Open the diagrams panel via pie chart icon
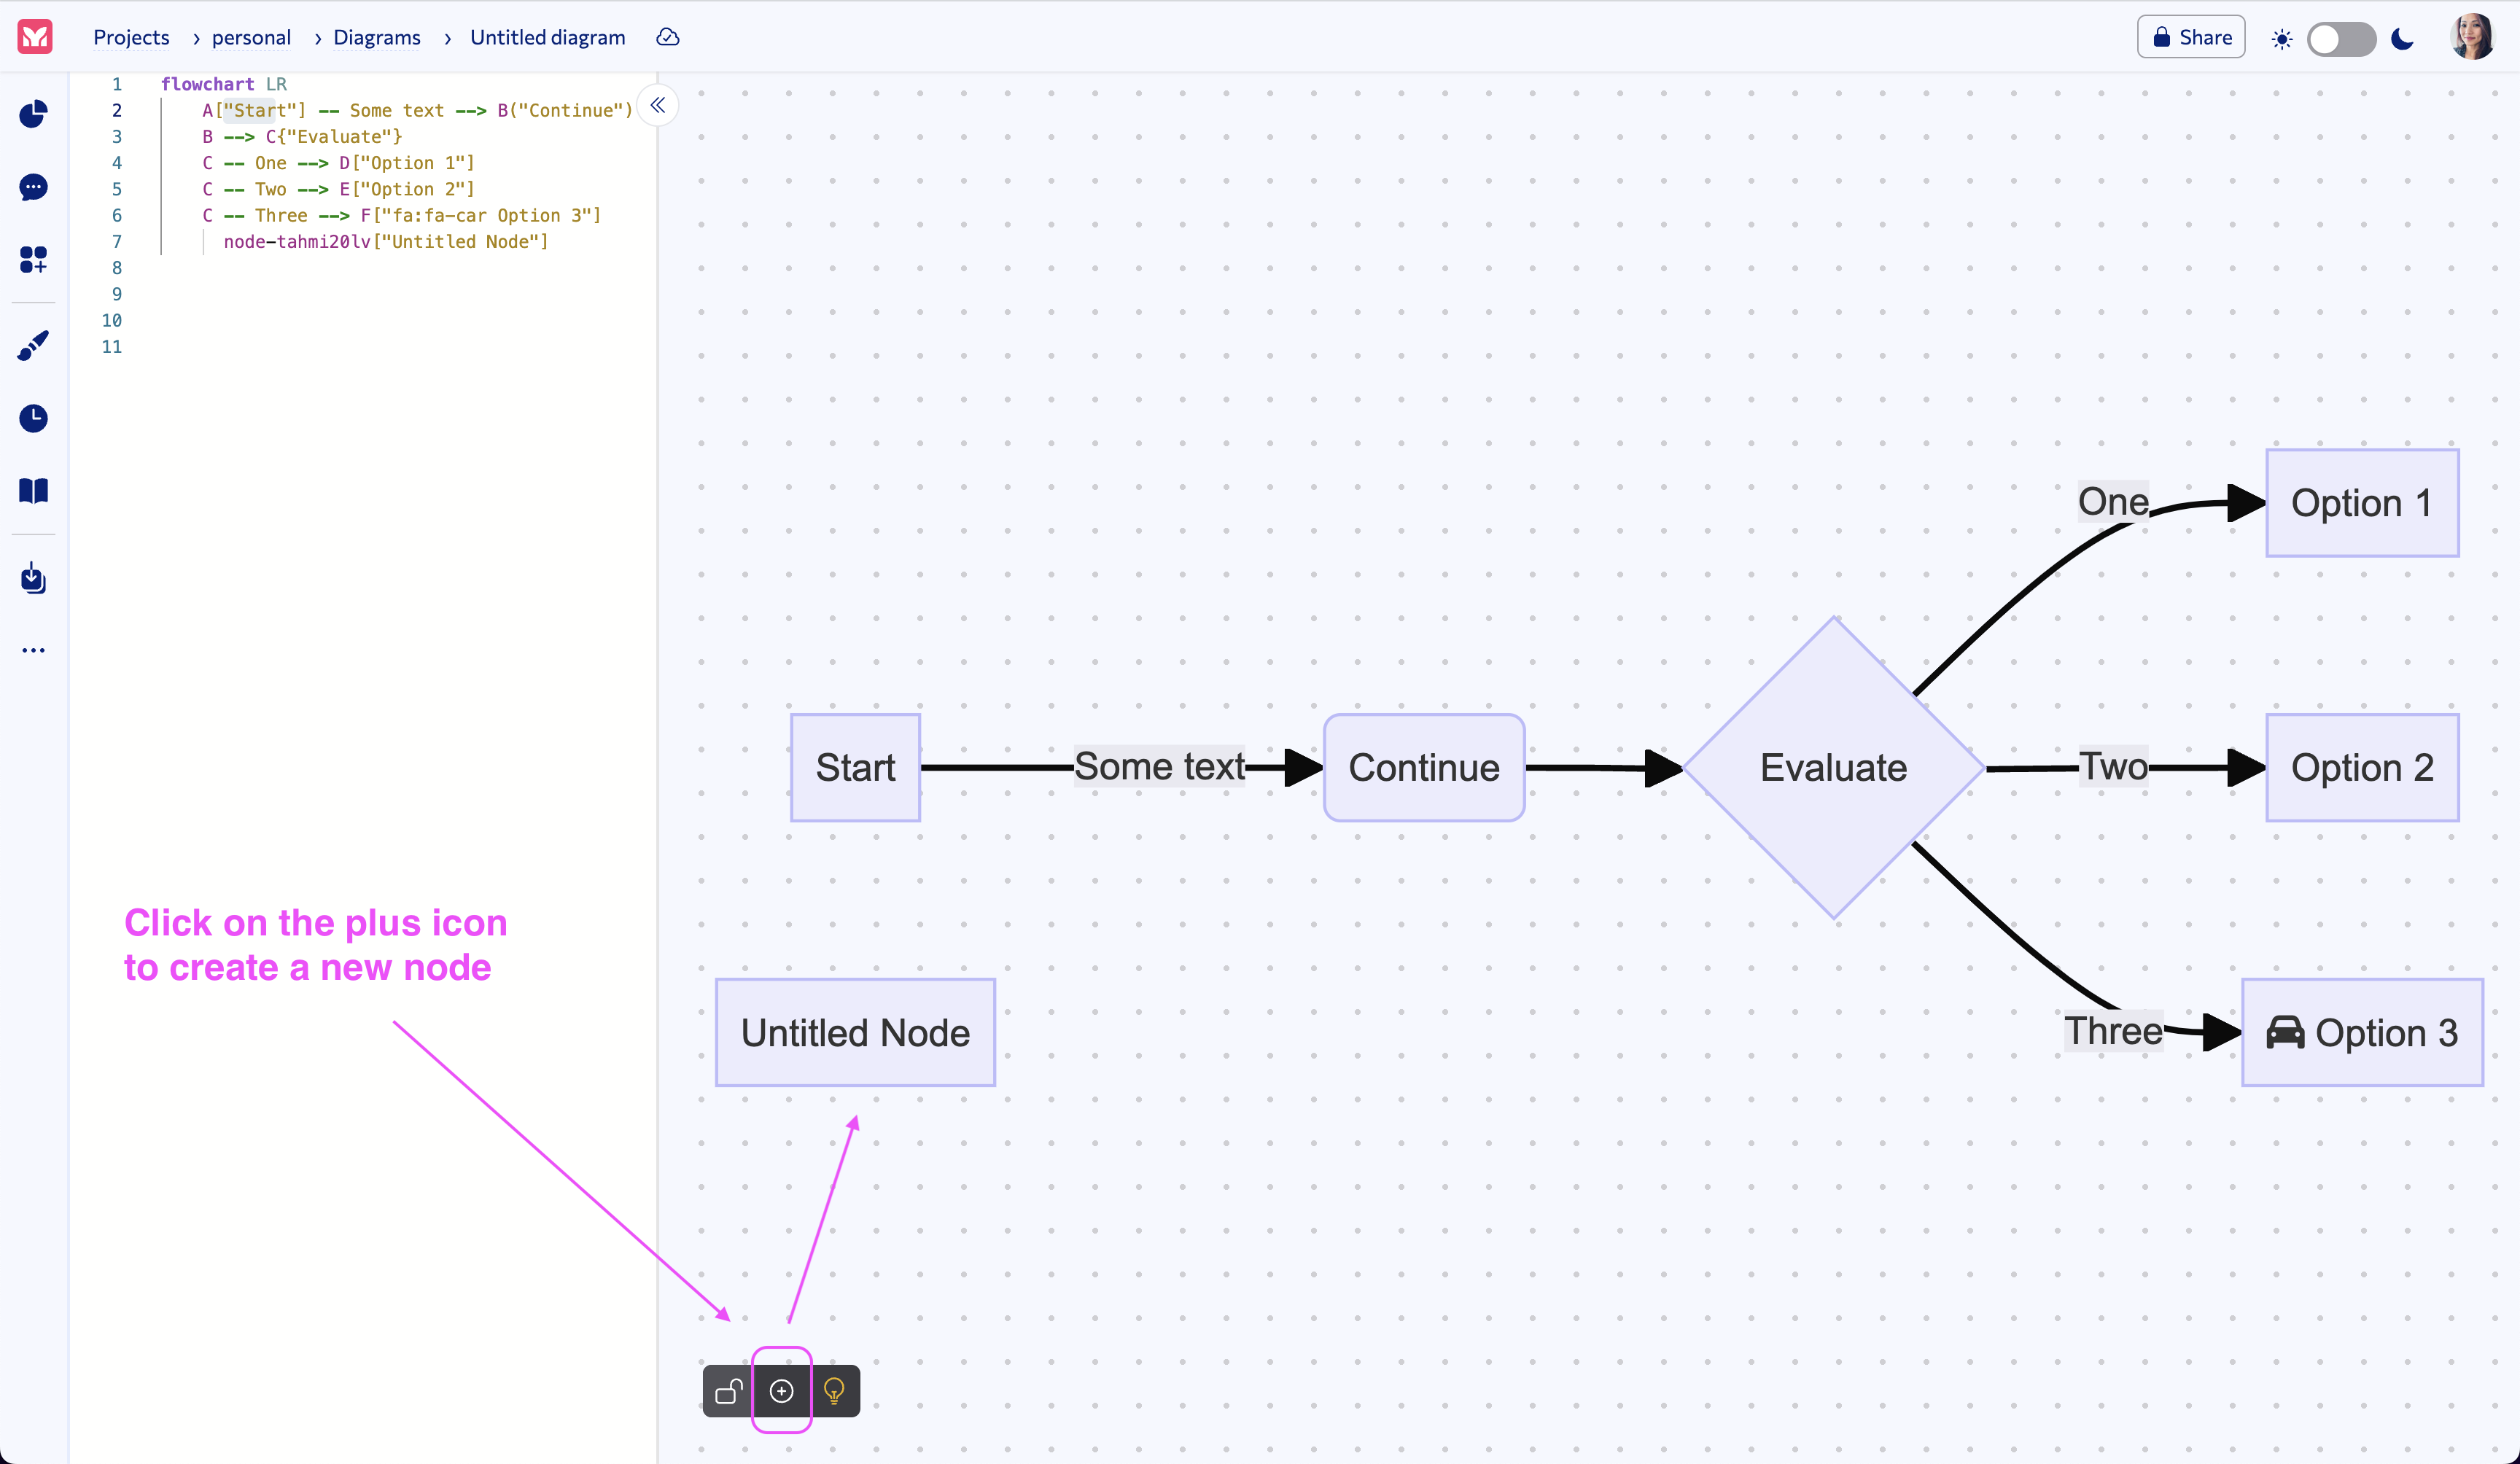 click(33, 114)
